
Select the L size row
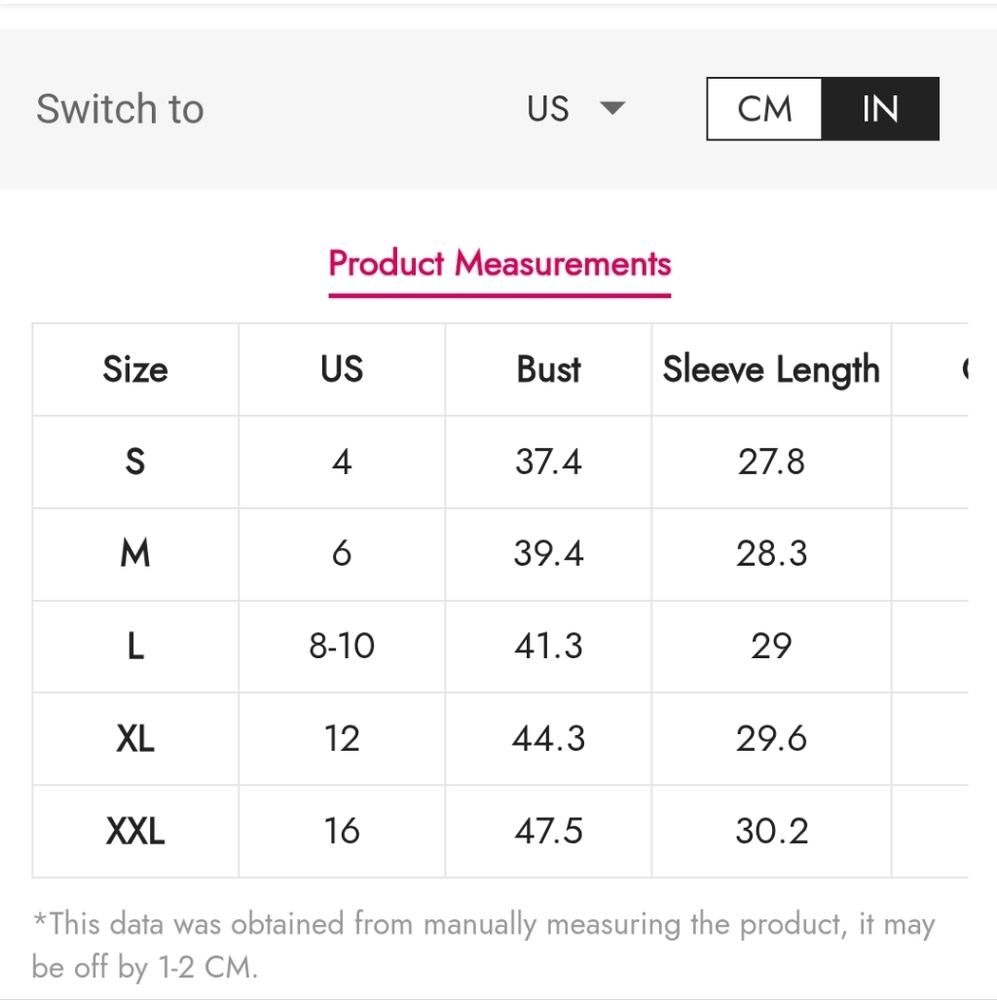500,646
